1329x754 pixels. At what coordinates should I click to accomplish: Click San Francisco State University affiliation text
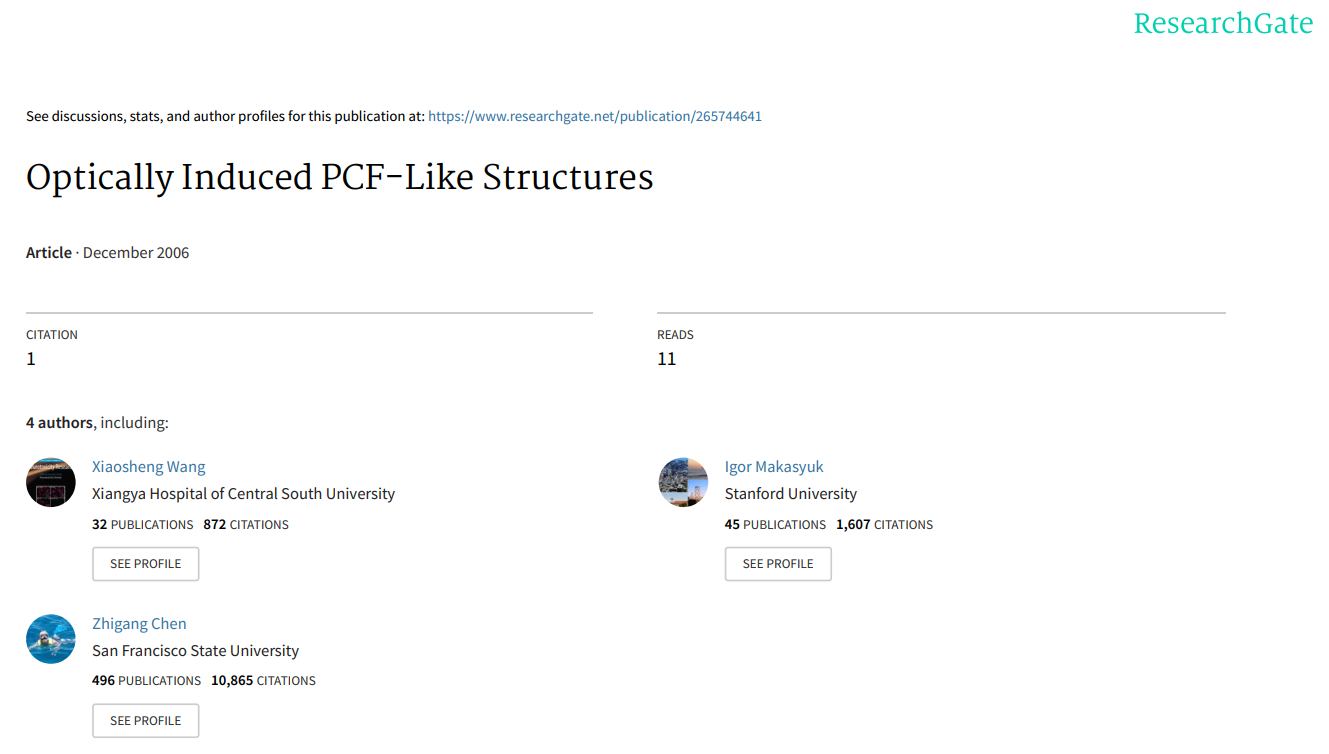[x=195, y=651]
